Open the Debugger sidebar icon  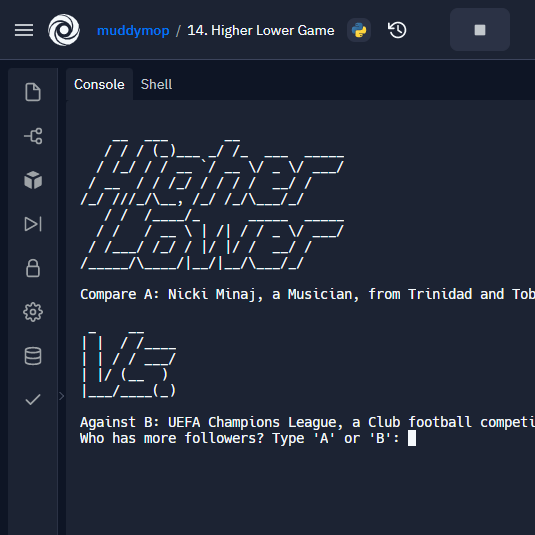[x=33, y=224]
